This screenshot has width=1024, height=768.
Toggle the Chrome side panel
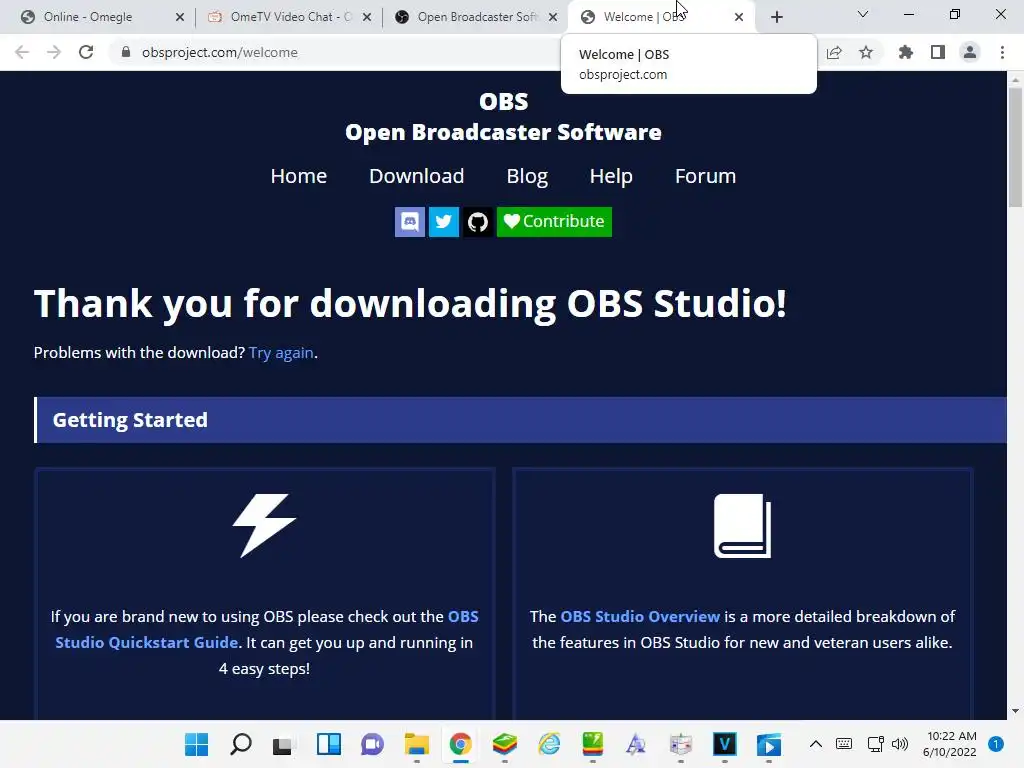[x=938, y=52]
